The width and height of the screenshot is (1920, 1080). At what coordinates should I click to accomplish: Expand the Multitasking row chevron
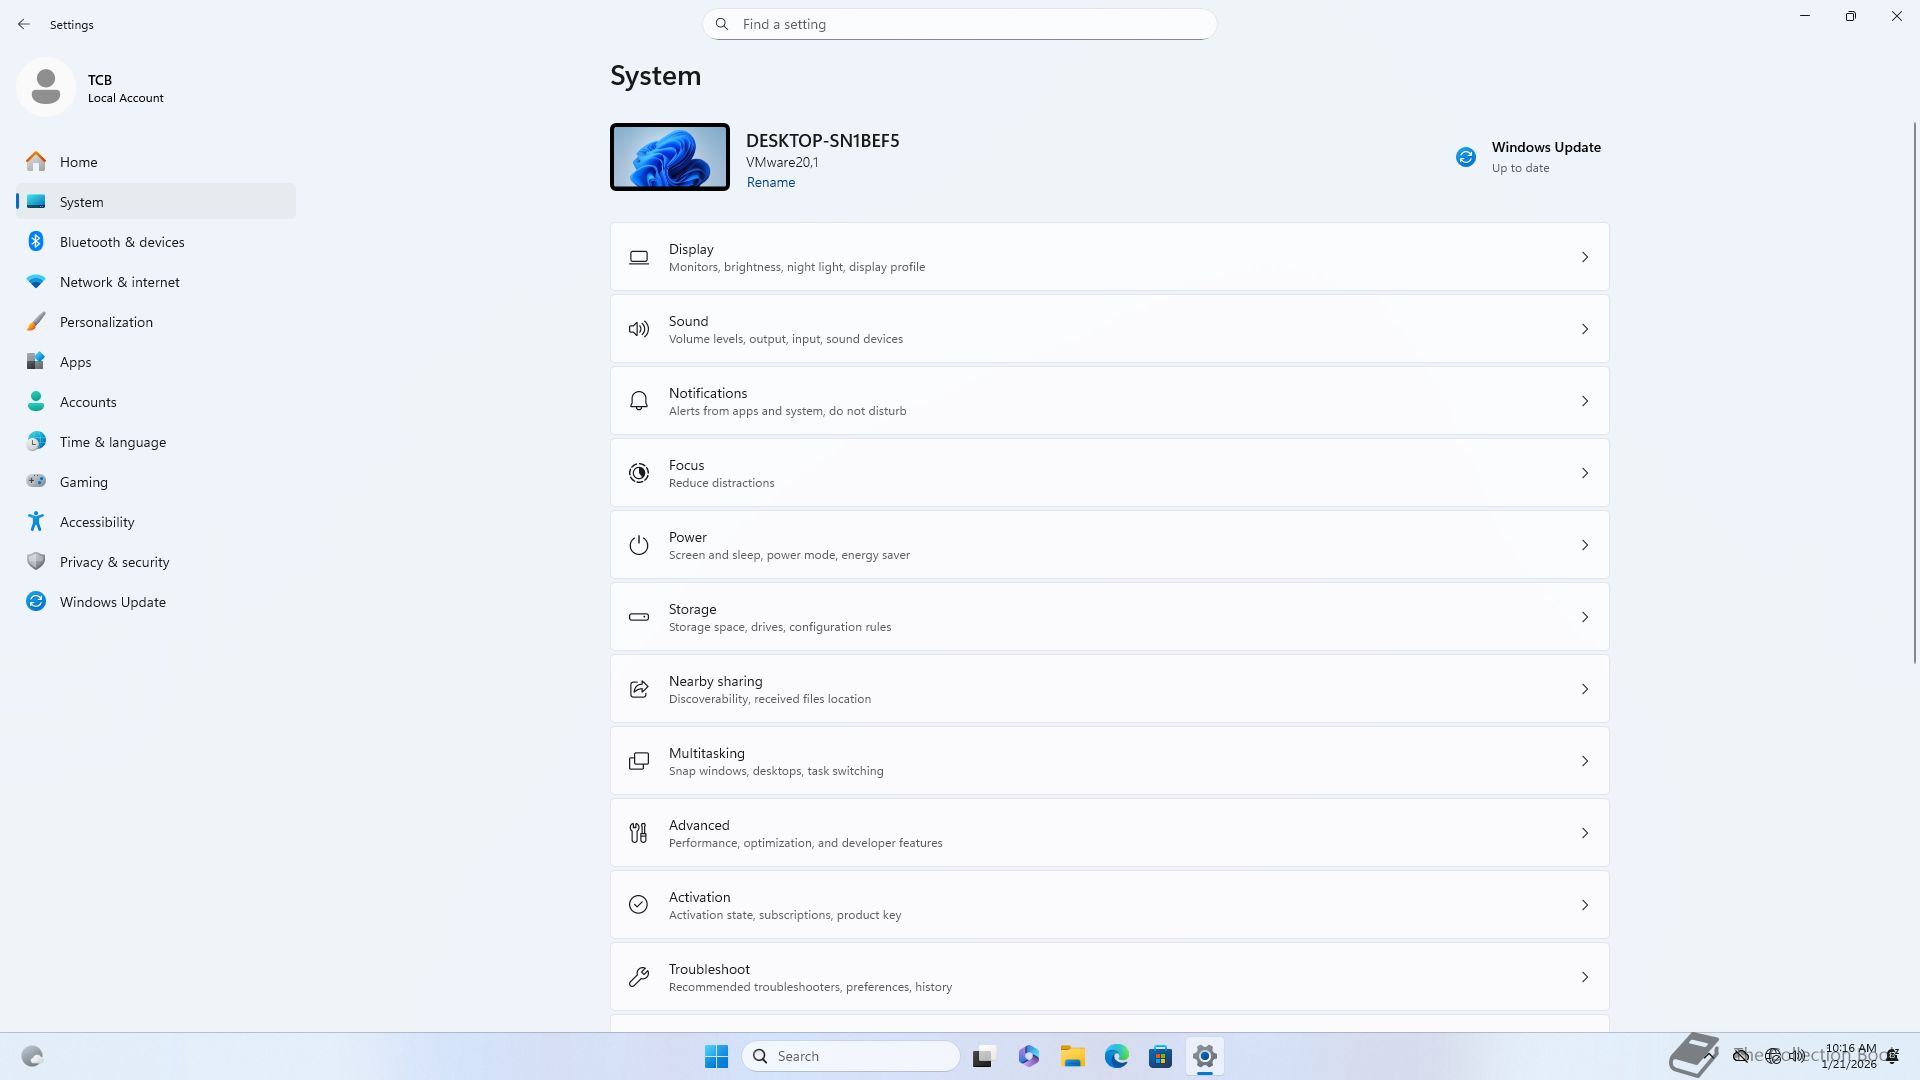(1584, 761)
